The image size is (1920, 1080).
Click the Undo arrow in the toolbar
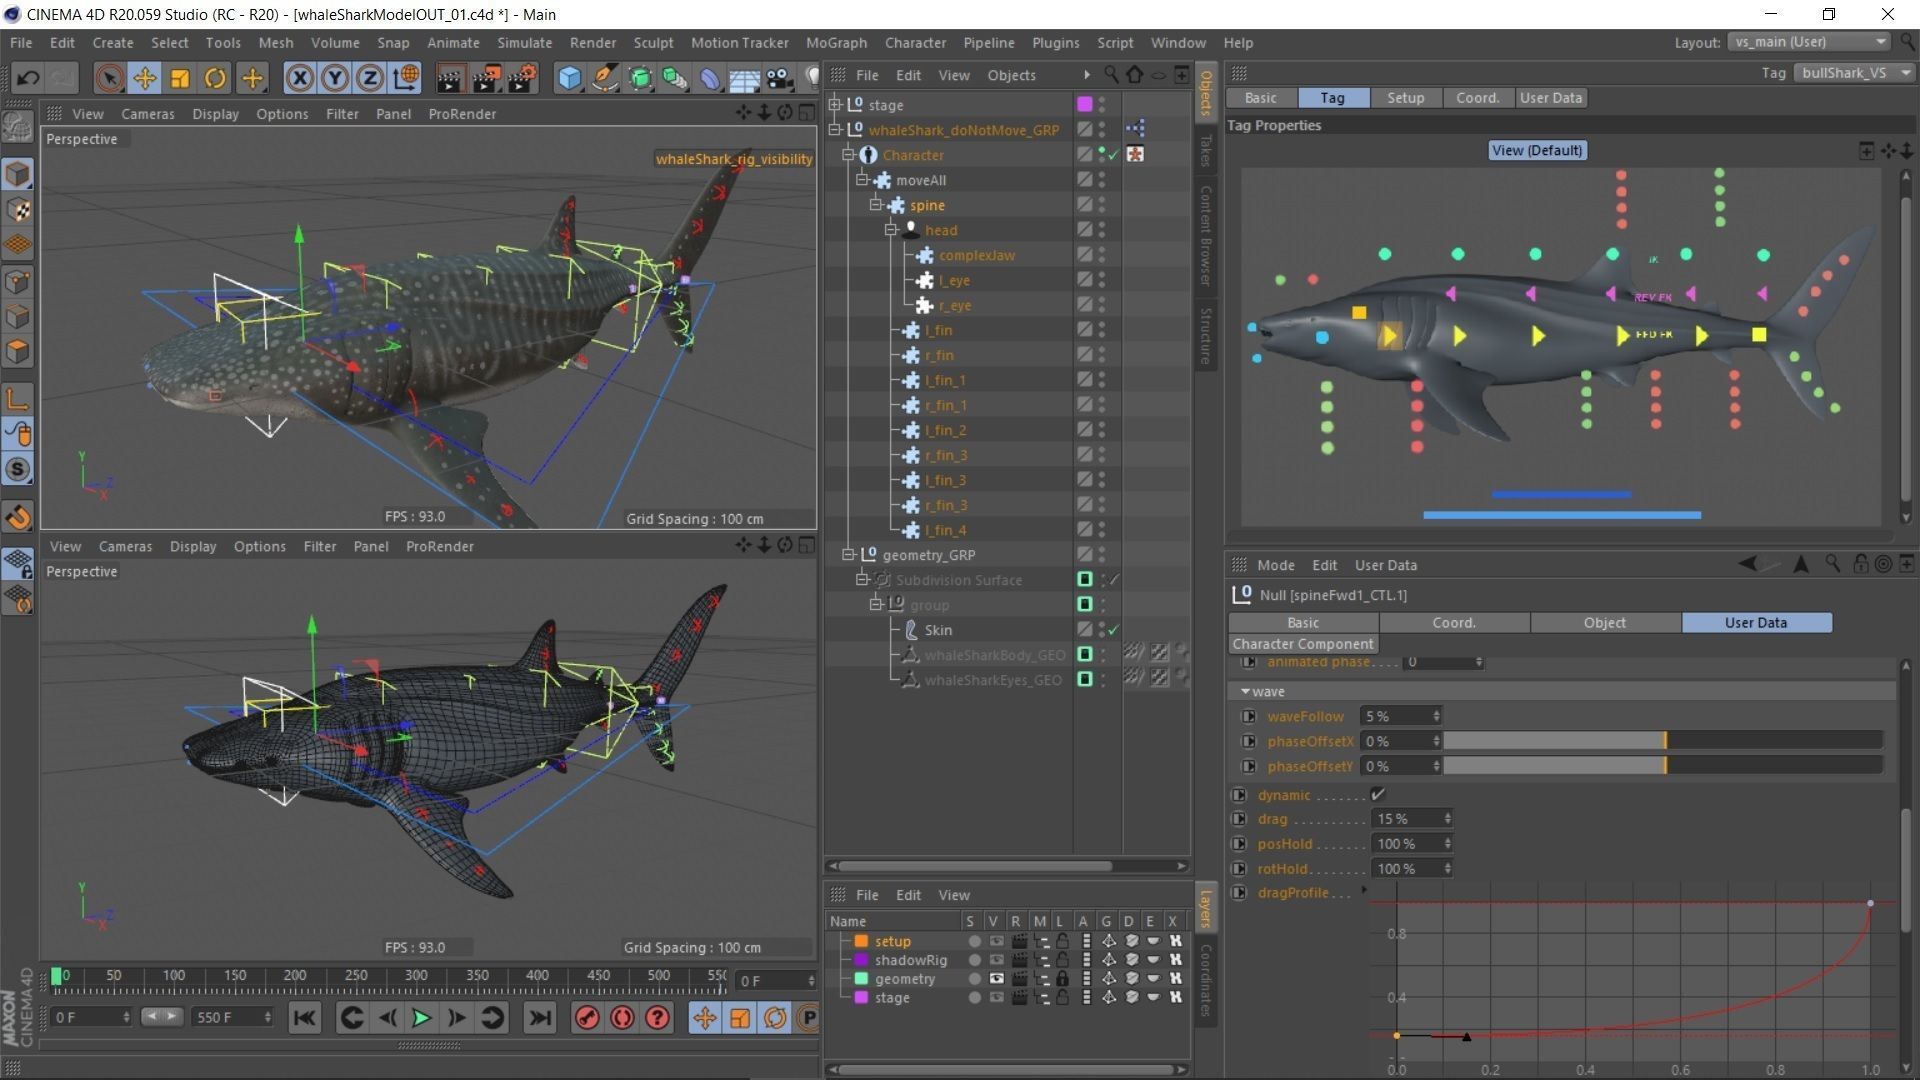point(28,78)
